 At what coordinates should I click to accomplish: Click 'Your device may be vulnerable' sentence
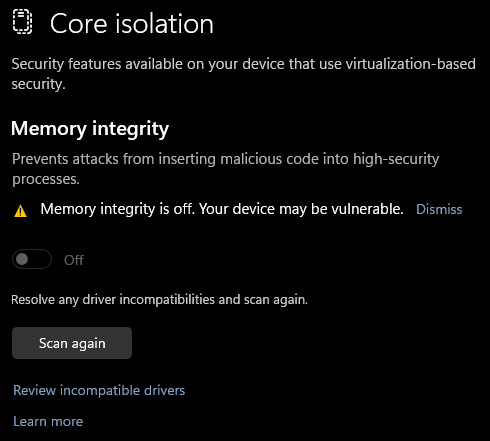pos(301,209)
